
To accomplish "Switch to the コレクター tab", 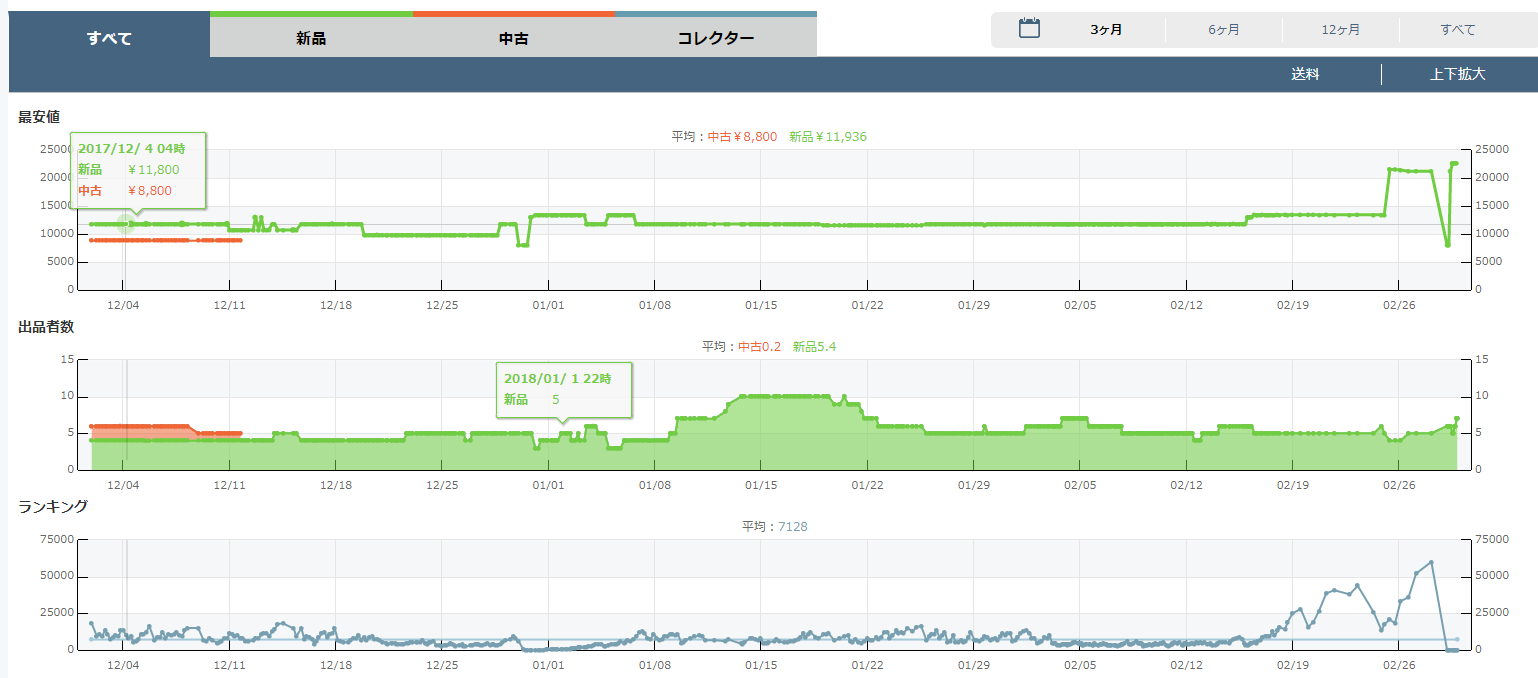I will tap(715, 39).
